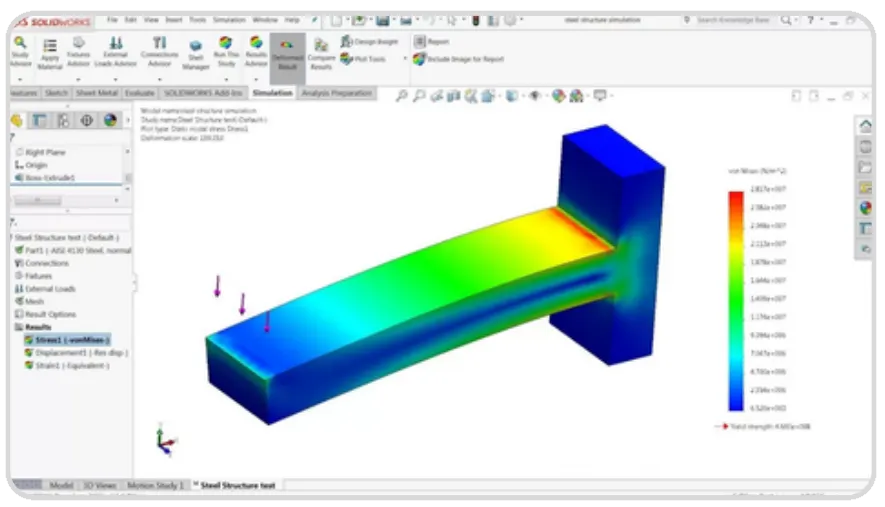Click Include Image for Report
The width and height of the screenshot is (885, 507).
pos(458,59)
